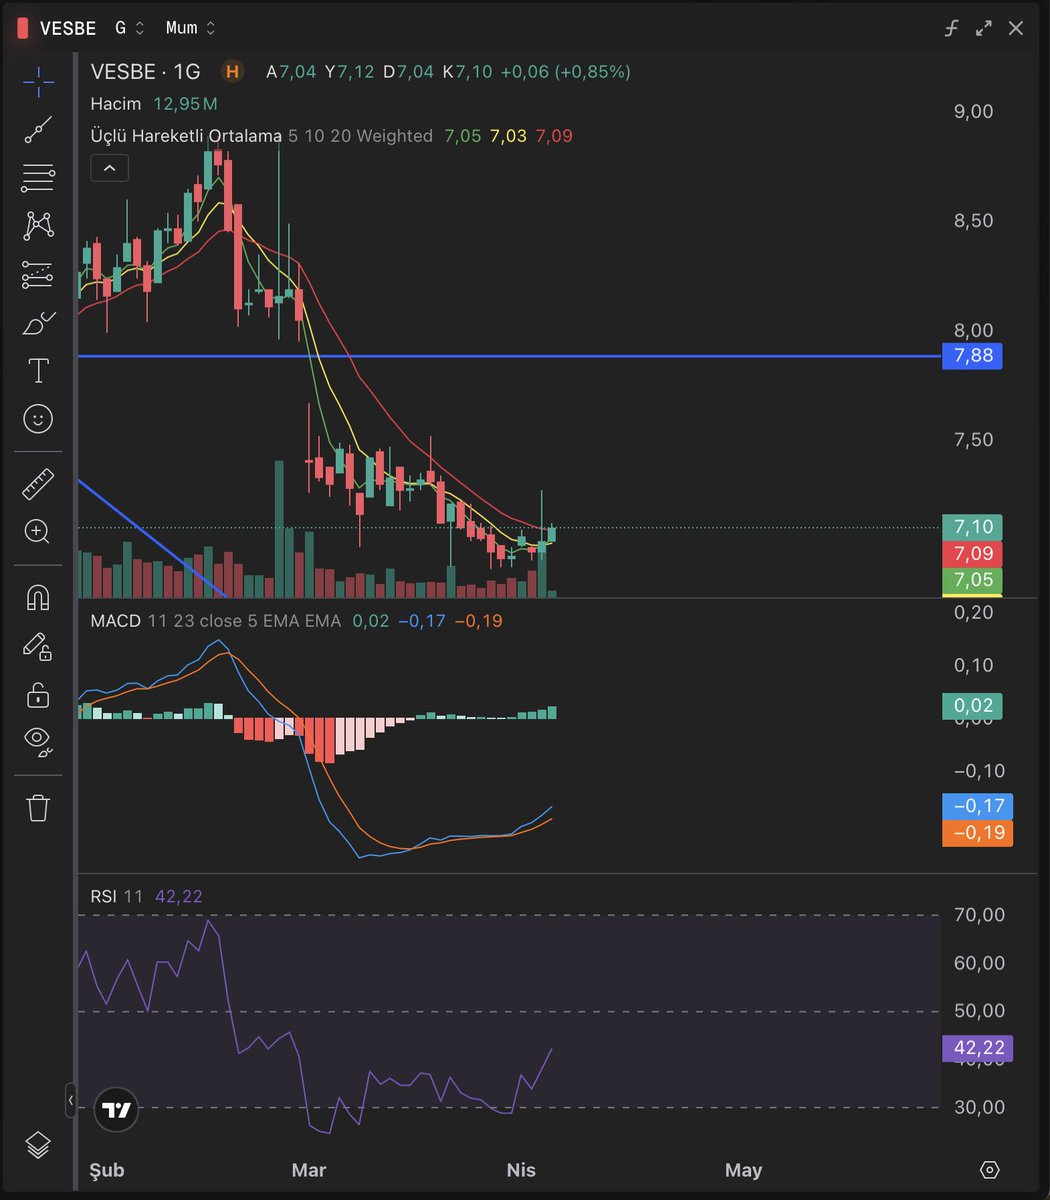Click the 7,10 current price label
1050x1200 pixels.
coord(972,527)
